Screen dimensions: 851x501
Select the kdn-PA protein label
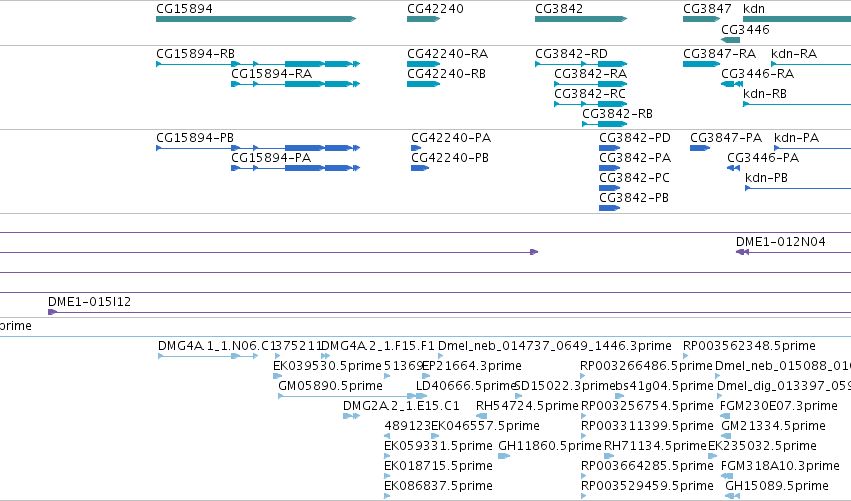click(x=796, y=138)
